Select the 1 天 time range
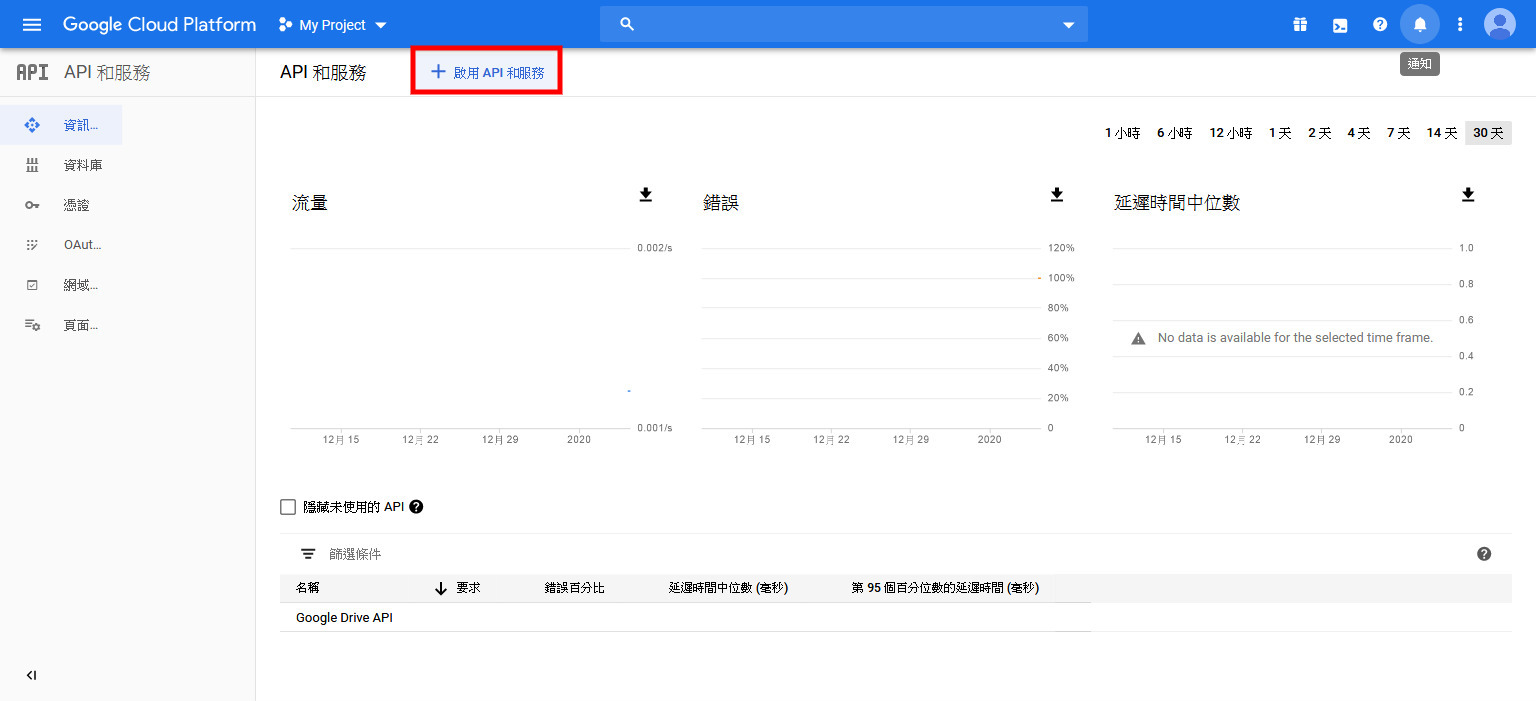Viewport: 1536px width, 701px height. [1280, 133]
